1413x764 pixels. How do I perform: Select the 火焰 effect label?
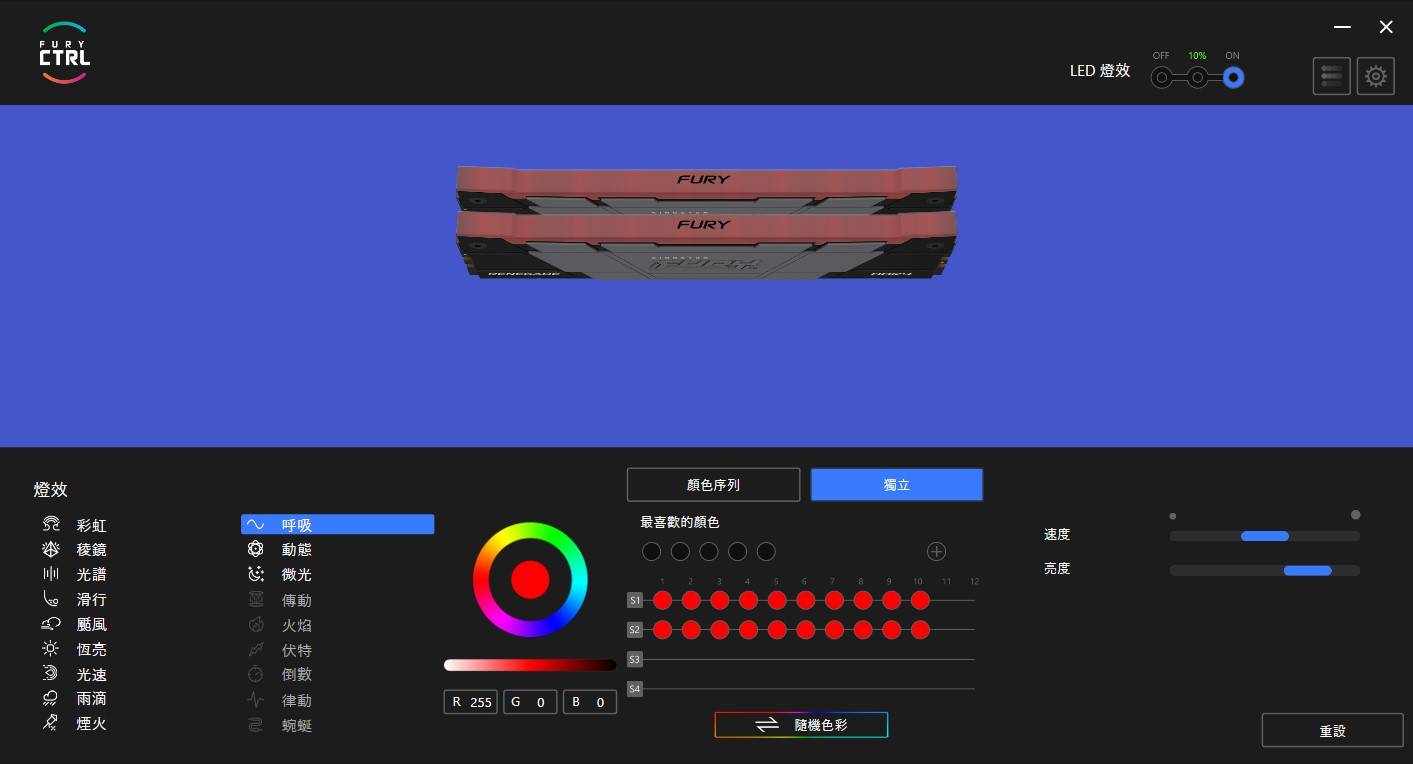(x=297, y=626)
